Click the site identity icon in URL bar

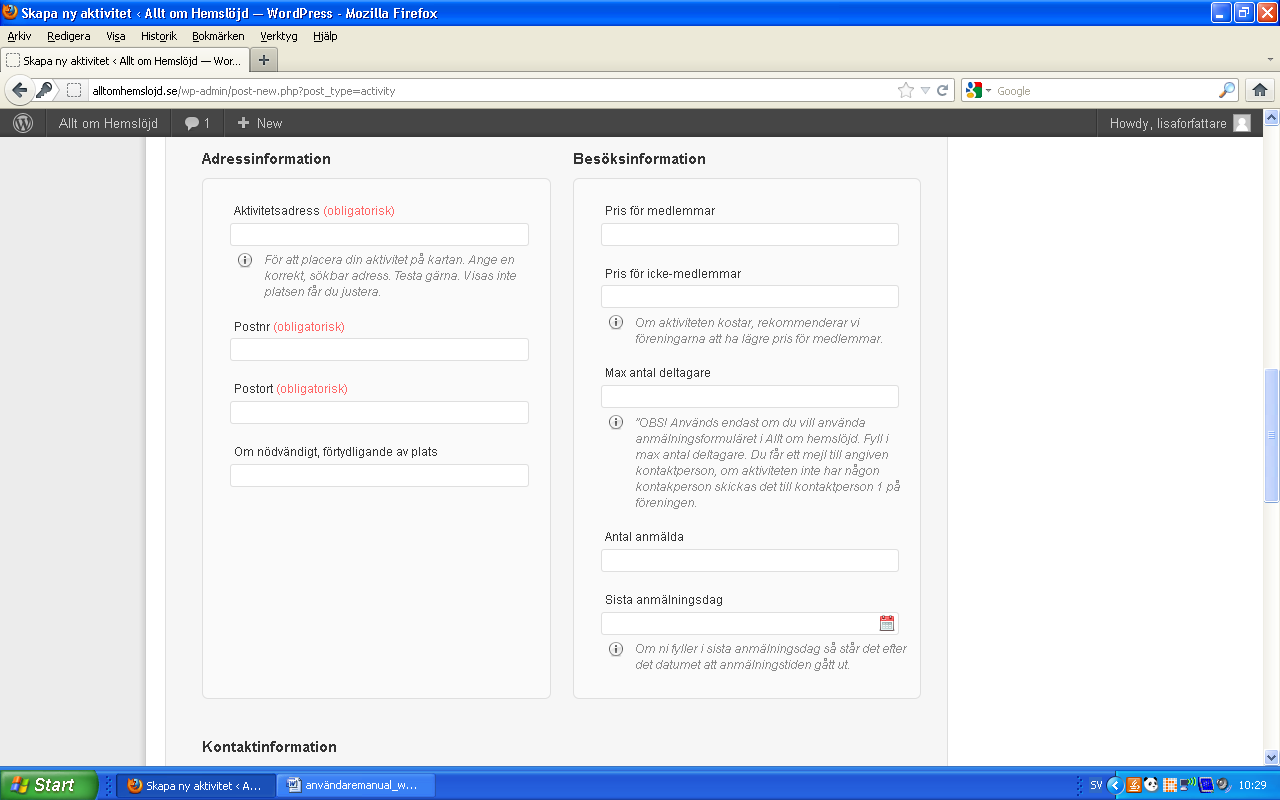point(74,90)
